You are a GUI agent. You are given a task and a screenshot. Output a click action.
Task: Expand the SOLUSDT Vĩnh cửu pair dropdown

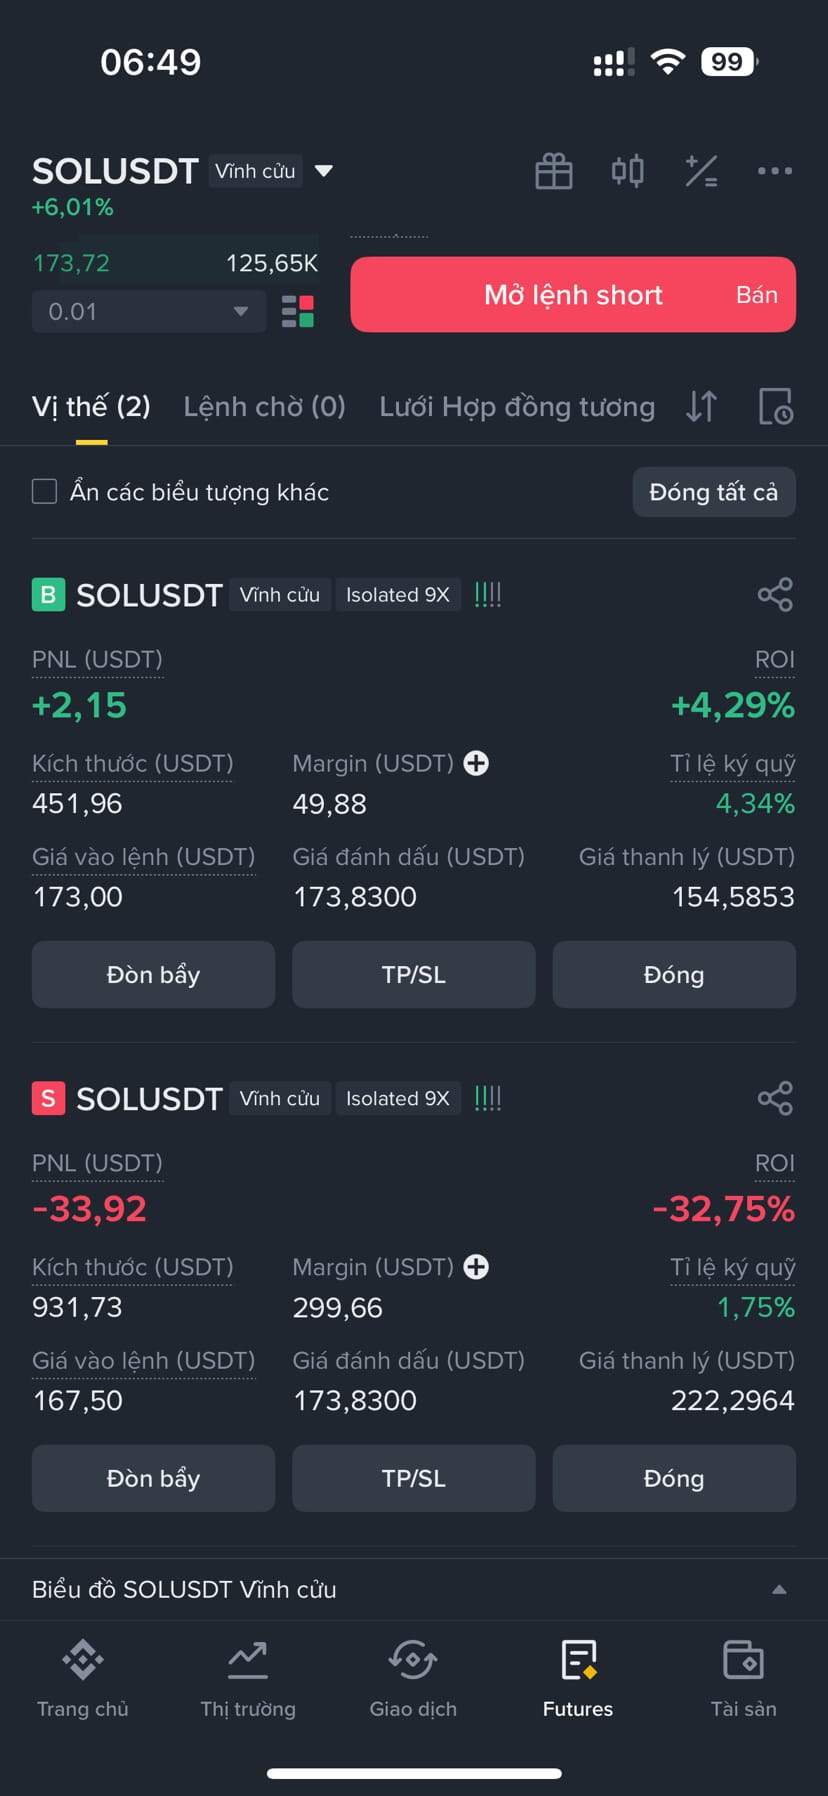point(323,171)
